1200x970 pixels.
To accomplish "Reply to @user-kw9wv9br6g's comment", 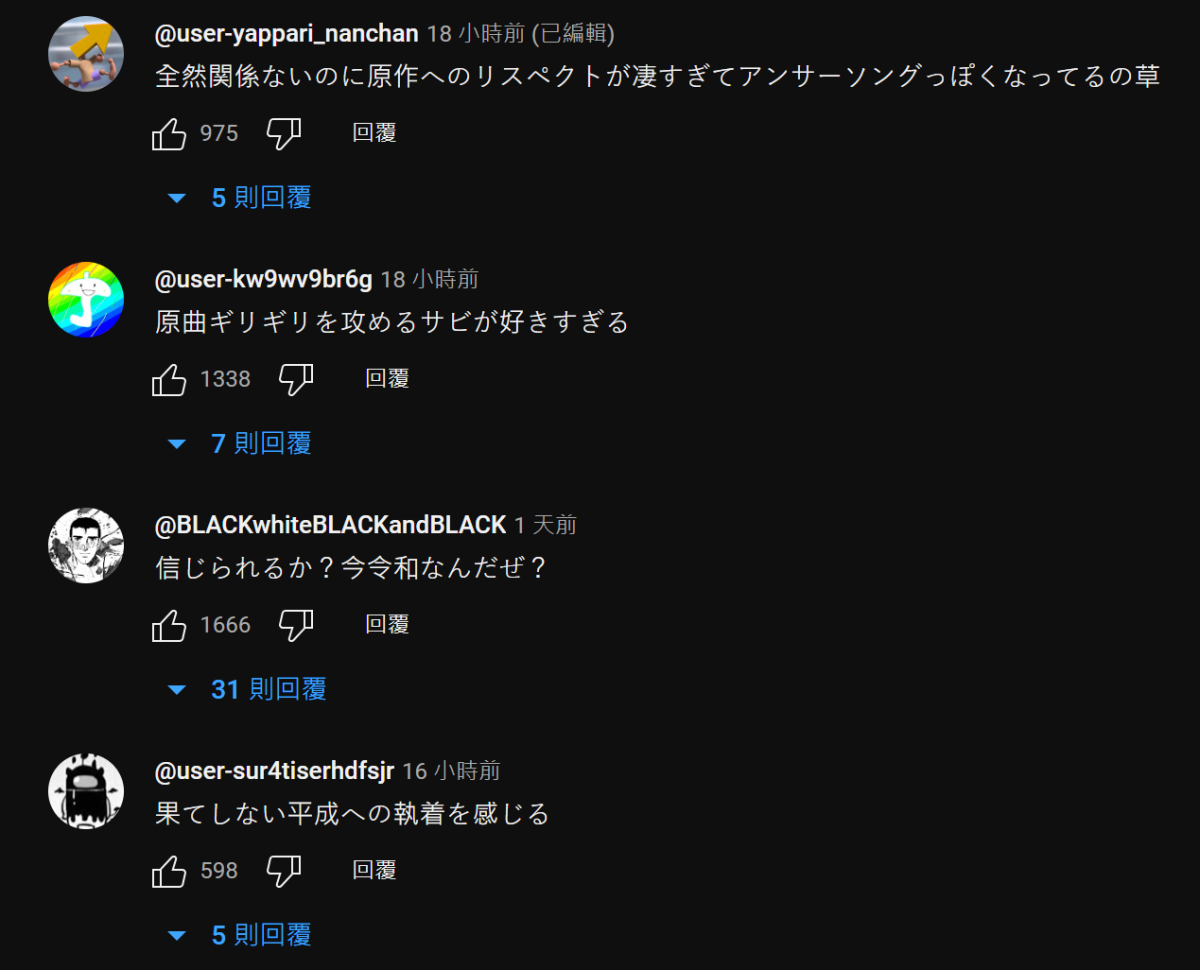I will click(387, 379).
